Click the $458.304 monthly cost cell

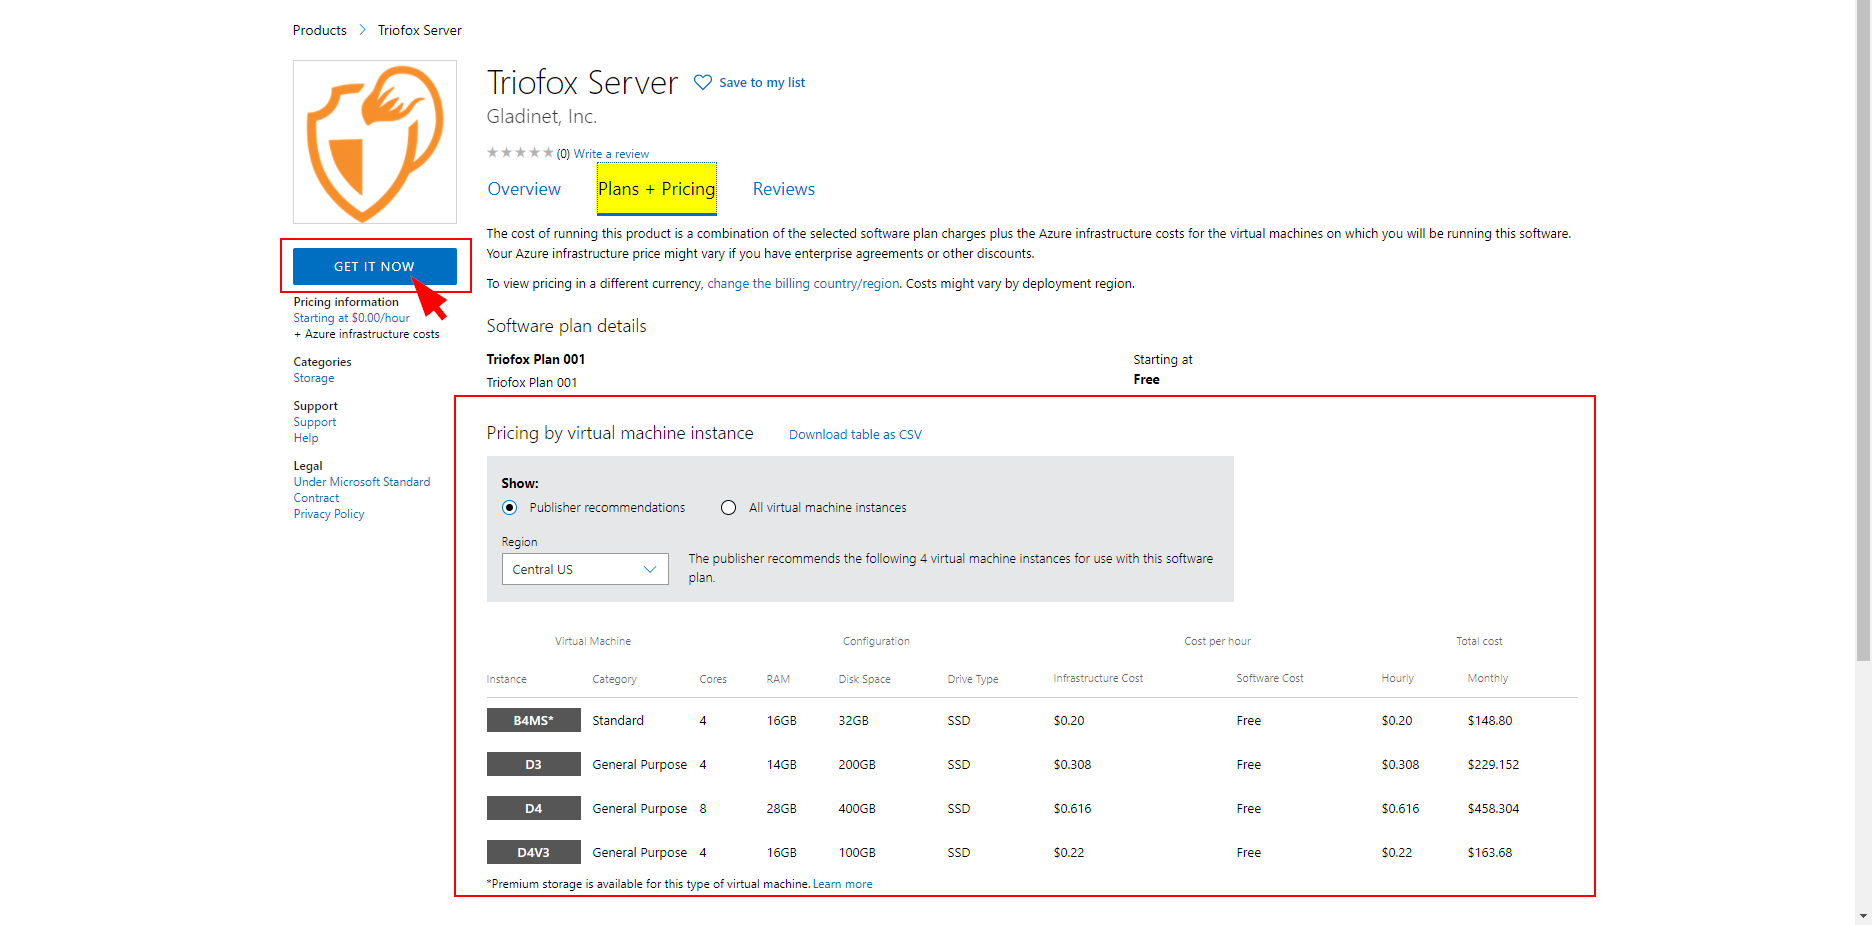(1493, 809)
